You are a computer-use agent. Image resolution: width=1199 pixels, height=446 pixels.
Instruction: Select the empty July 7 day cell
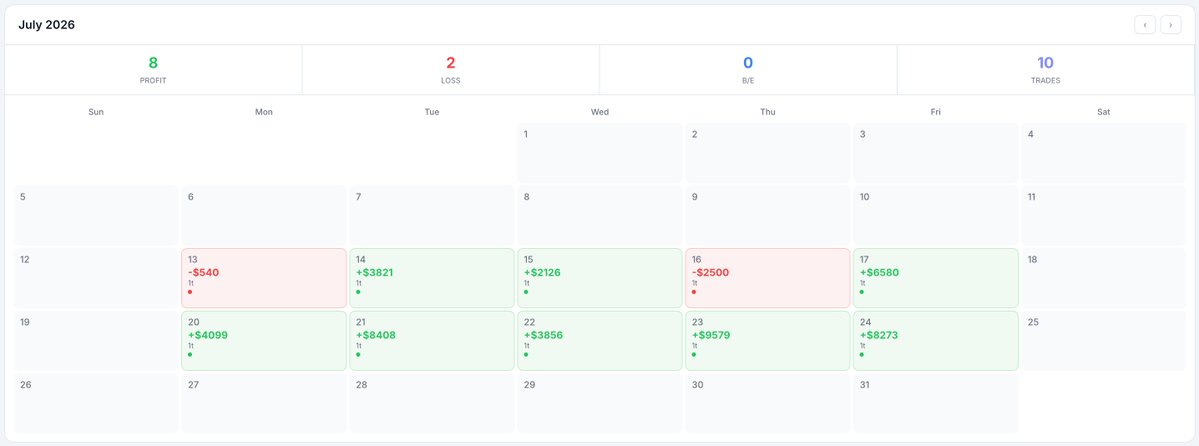pyautogui.click(x=432, y=216)
